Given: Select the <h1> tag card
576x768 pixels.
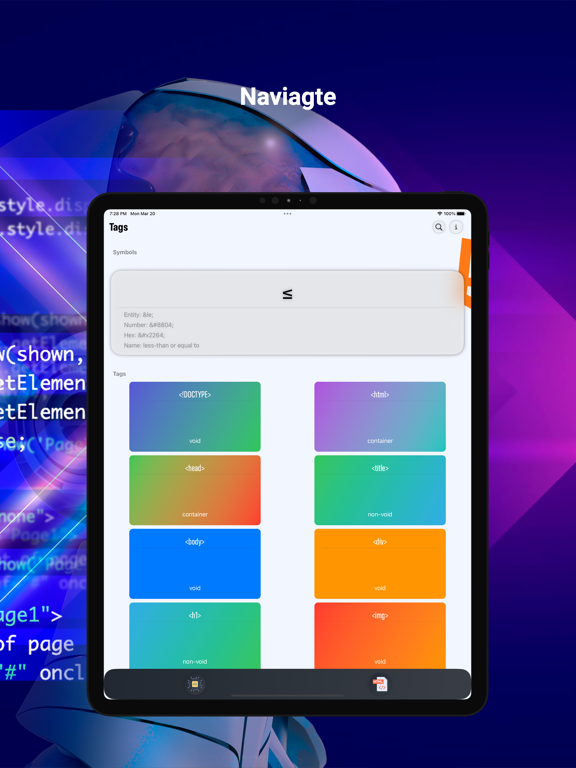Looking at the screenshot, I should click(x=195, y=636).
